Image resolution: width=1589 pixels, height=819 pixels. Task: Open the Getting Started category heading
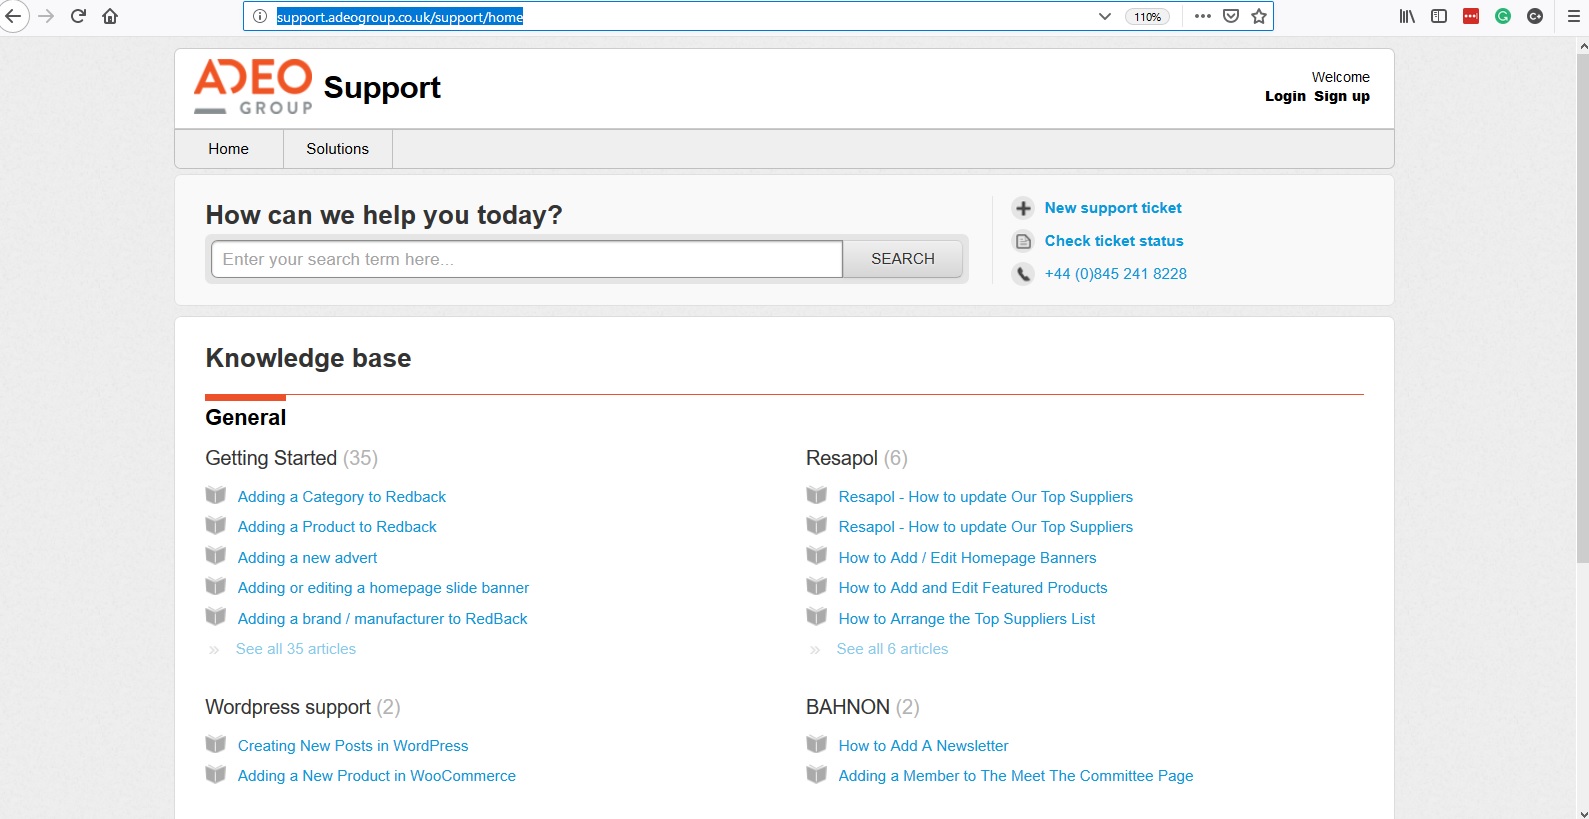[271, 458]
